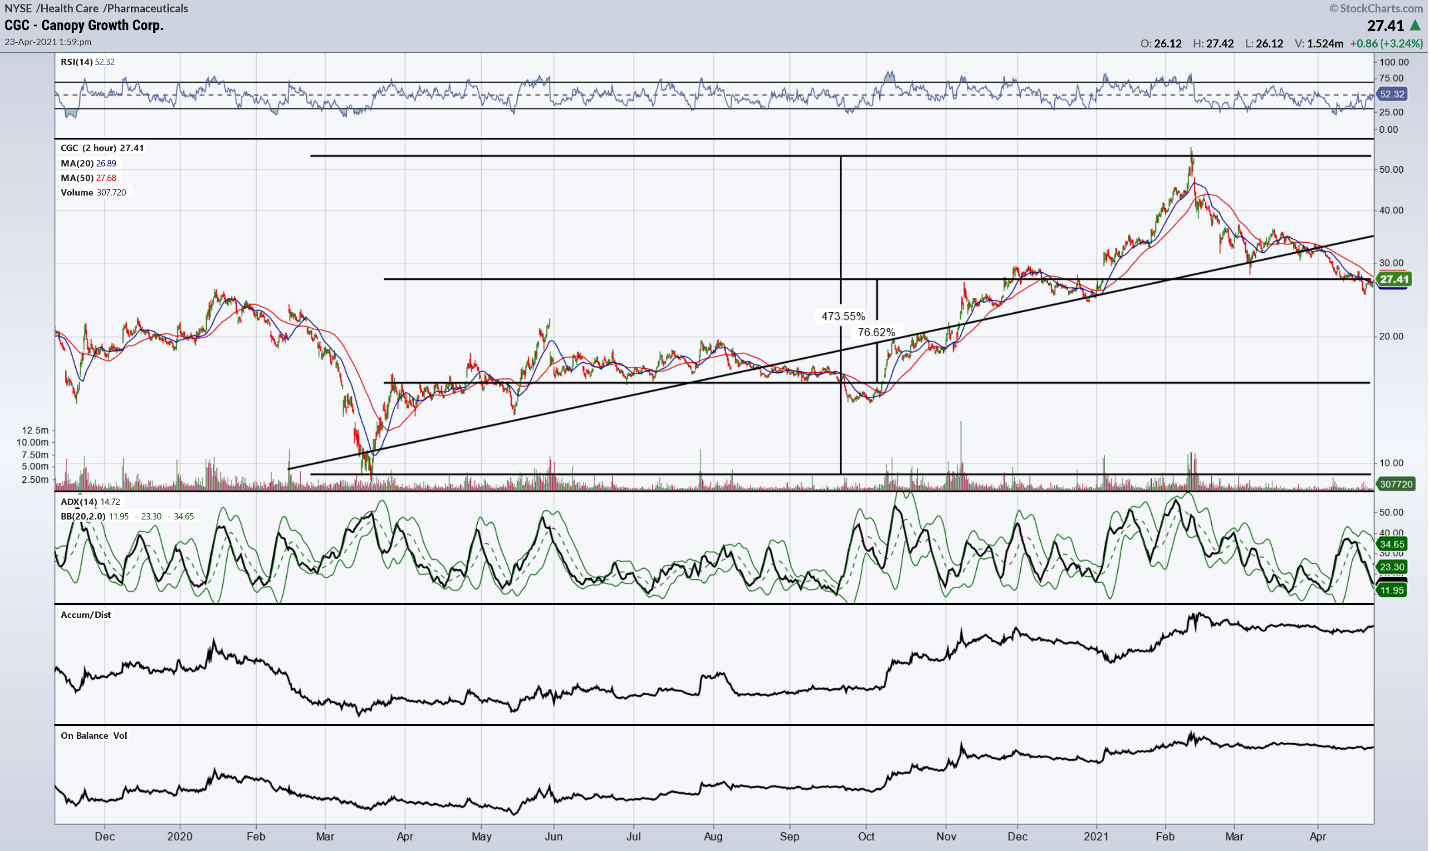Click the green '34.65' upper band tag
Image resolution: width=1429 pixels, height=851 pixels.
point(1392,544)
